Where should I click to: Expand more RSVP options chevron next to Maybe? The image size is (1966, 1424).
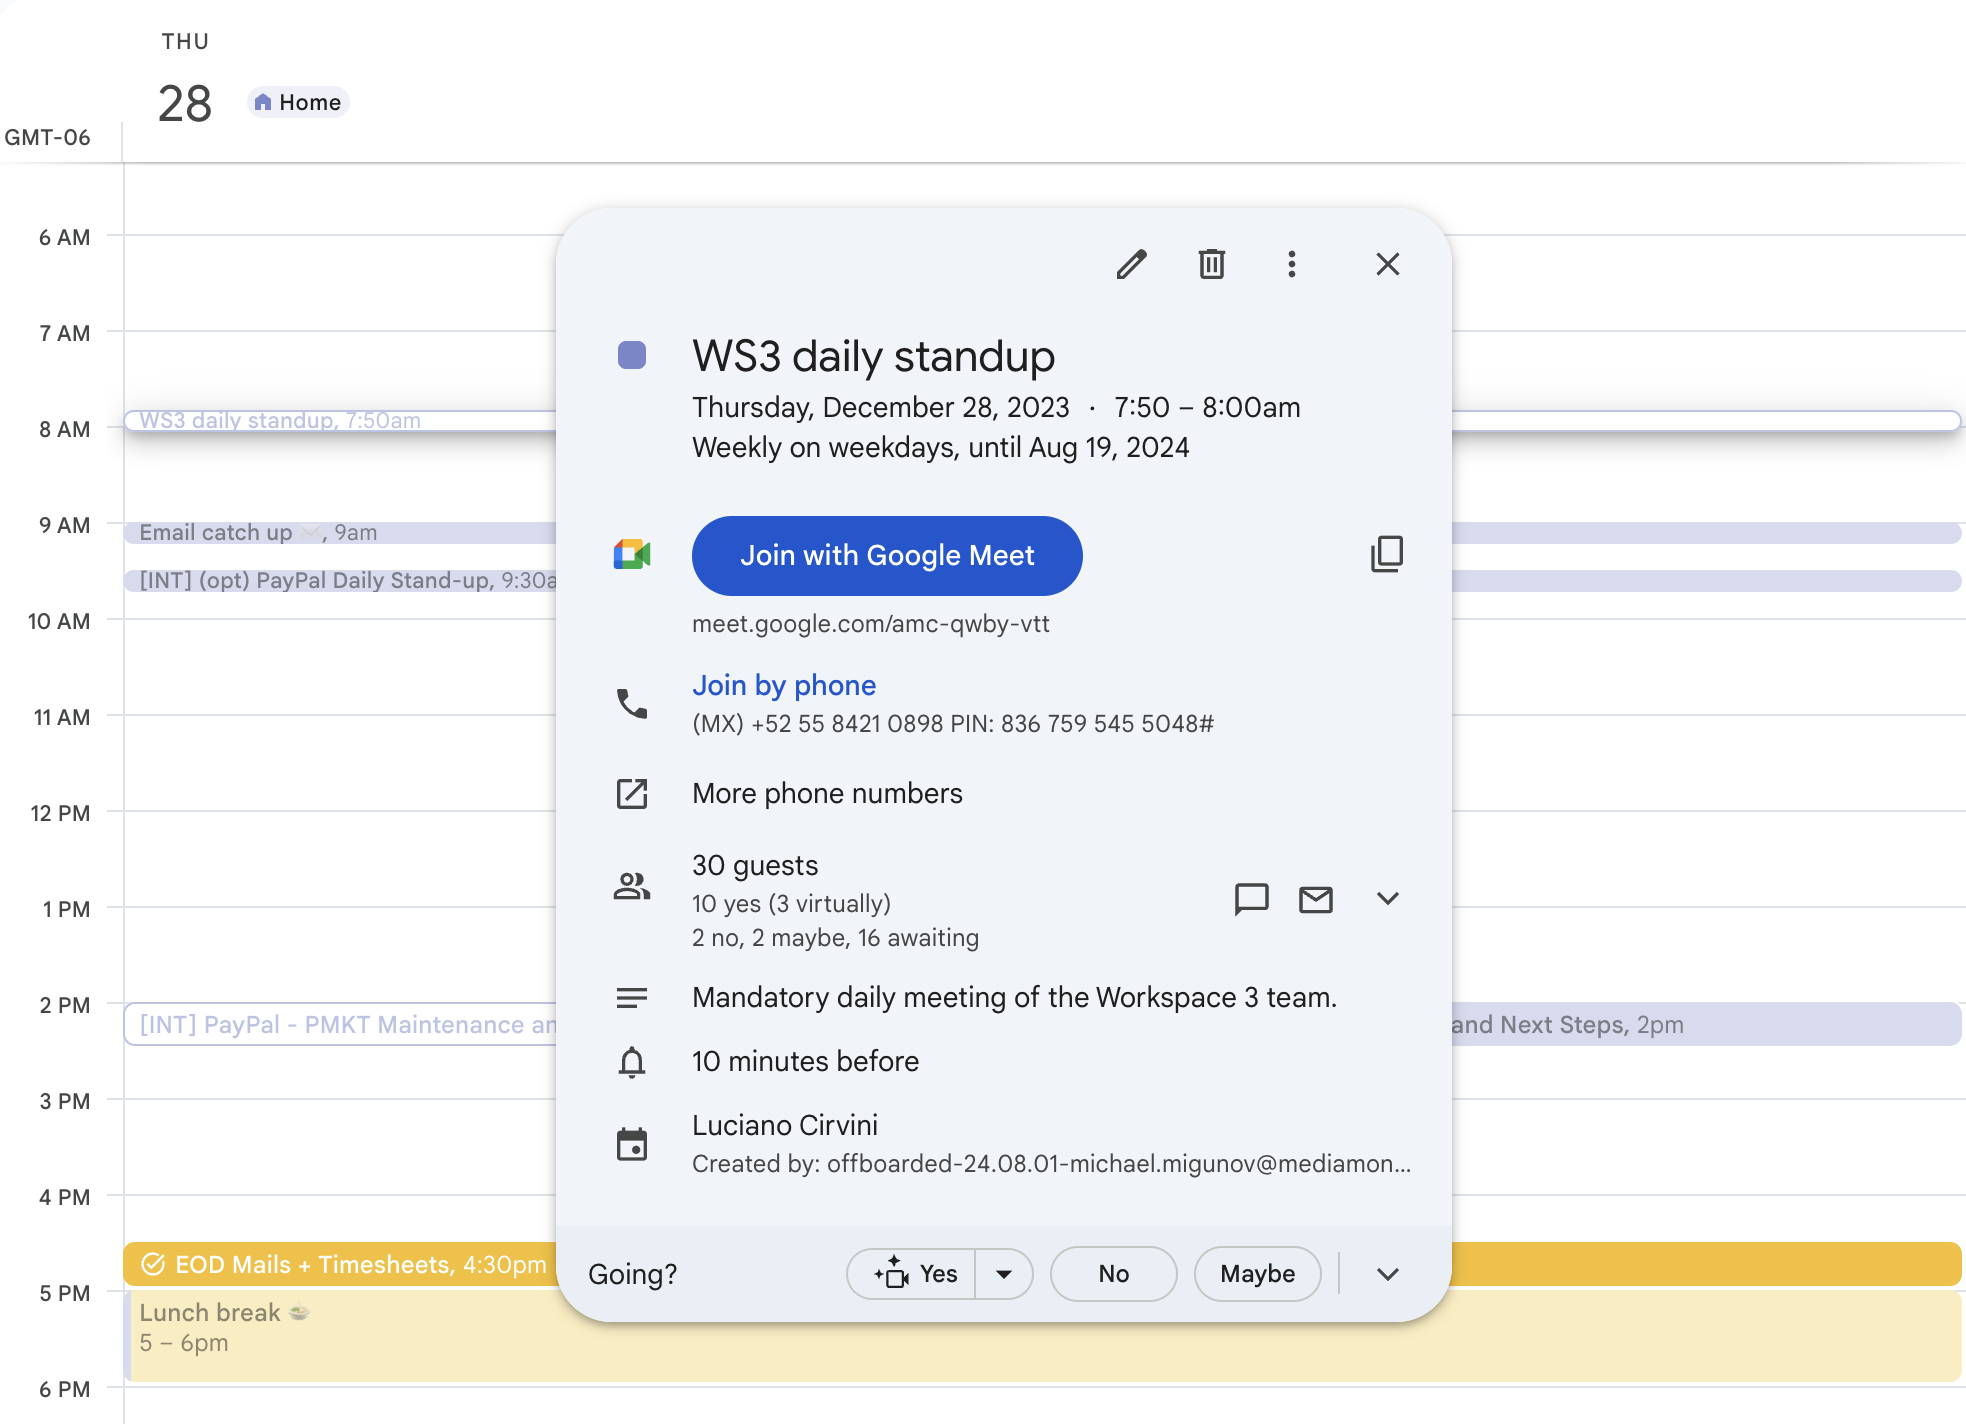click(1387, 1273)
